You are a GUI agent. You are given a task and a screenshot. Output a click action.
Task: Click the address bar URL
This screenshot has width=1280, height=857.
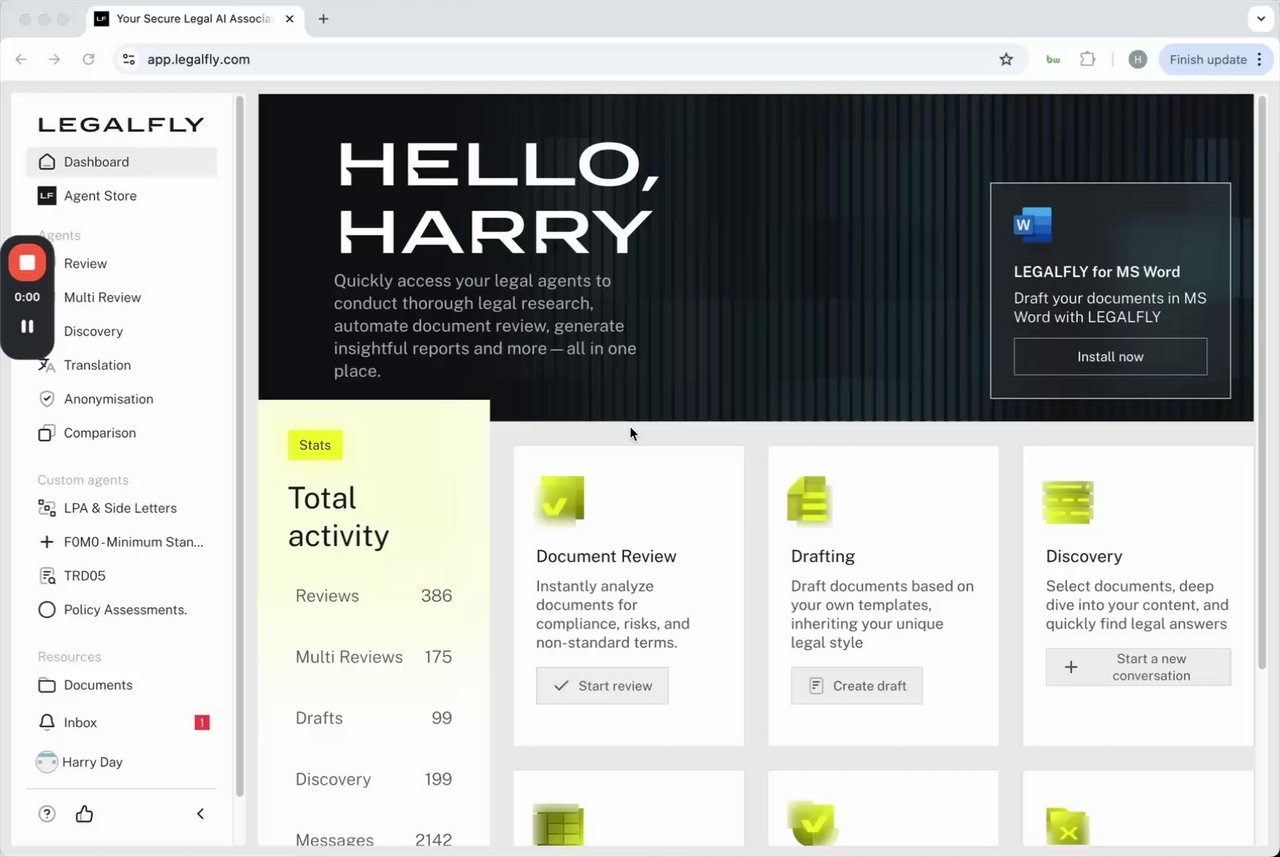pos(199,59)
